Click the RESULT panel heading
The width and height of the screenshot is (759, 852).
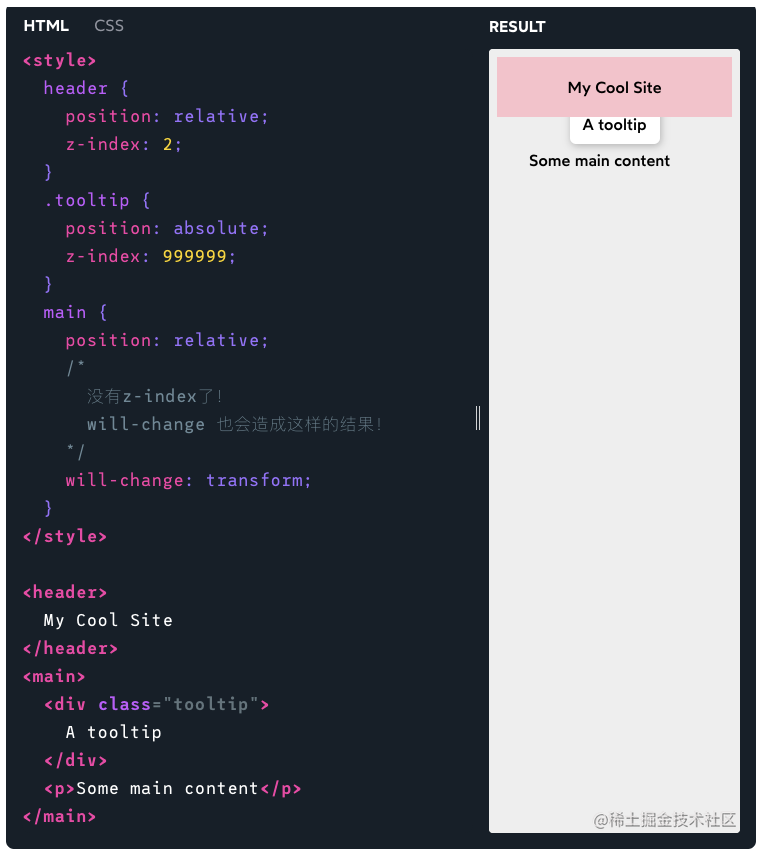click(517, 27)
